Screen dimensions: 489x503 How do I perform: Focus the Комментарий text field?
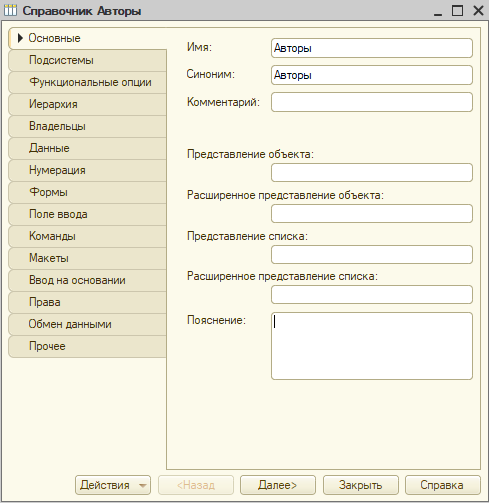[372, 102]
